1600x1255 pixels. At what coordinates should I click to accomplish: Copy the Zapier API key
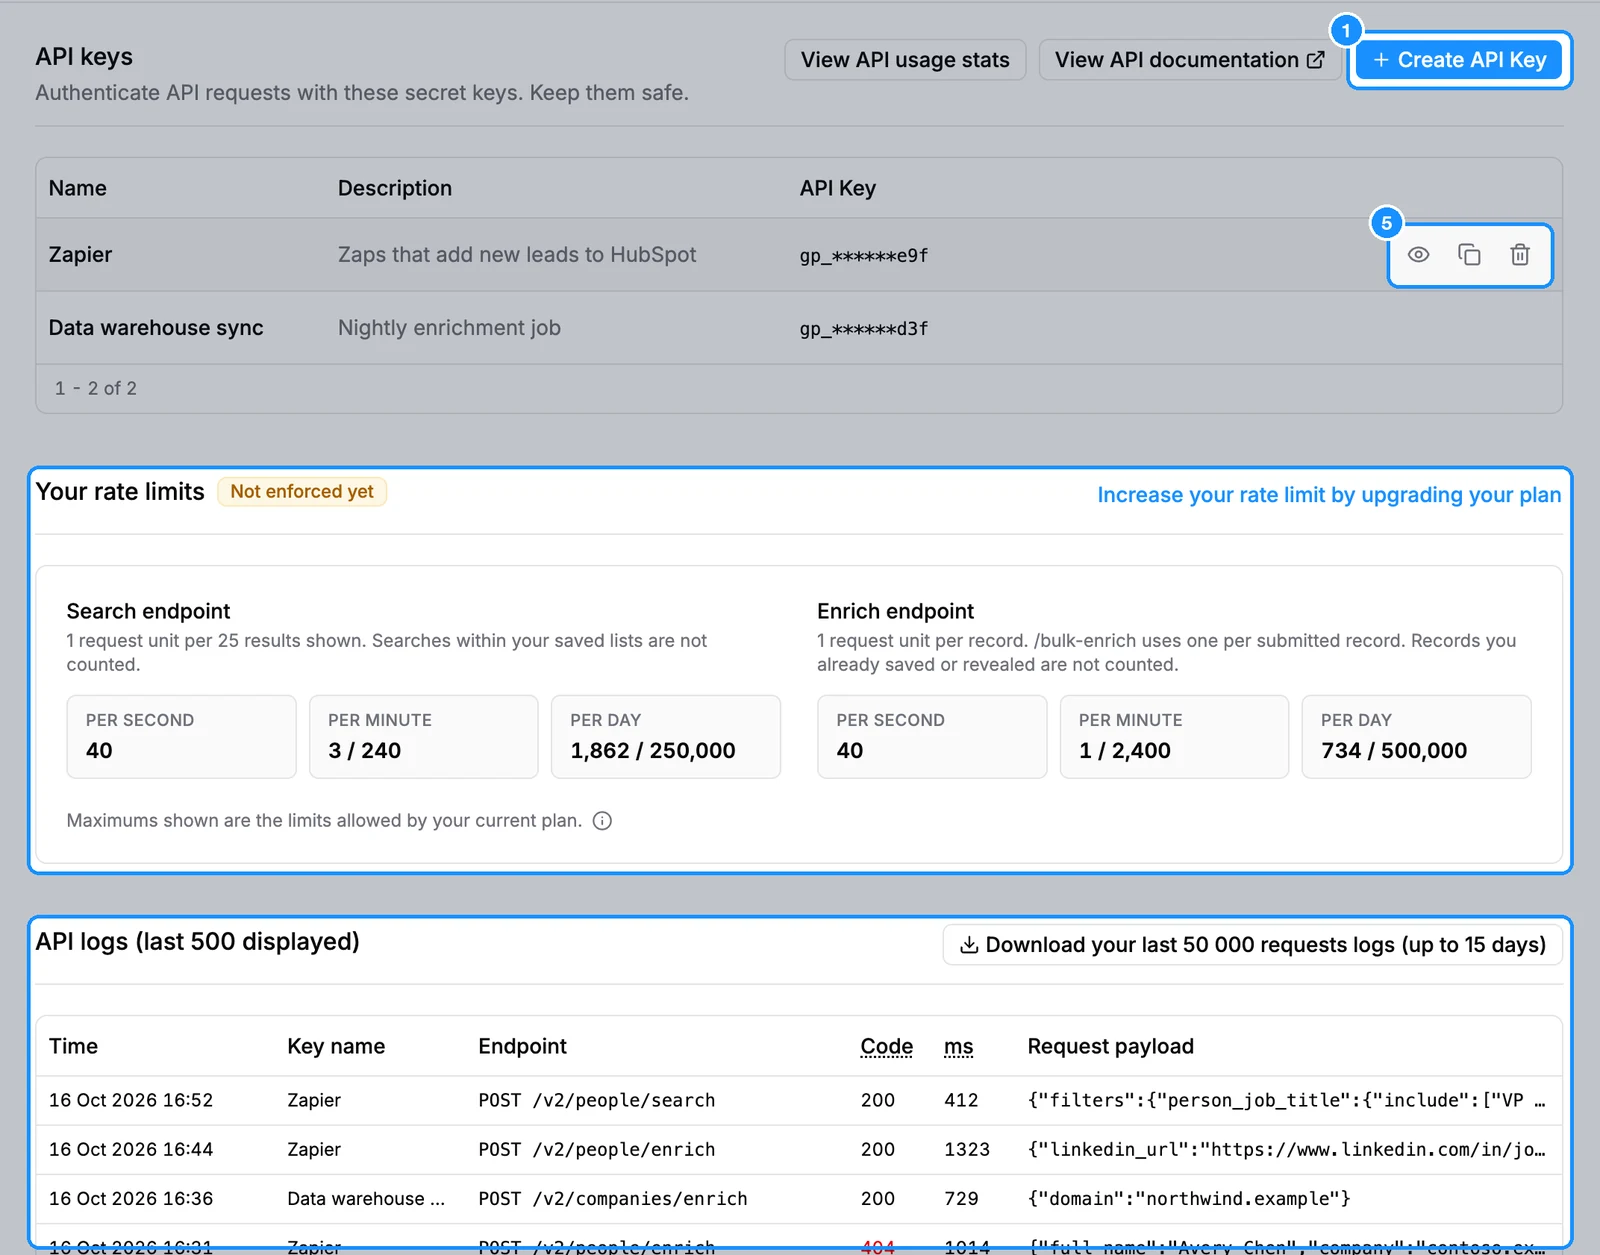pyautogui.click(x=1469, y=255)
